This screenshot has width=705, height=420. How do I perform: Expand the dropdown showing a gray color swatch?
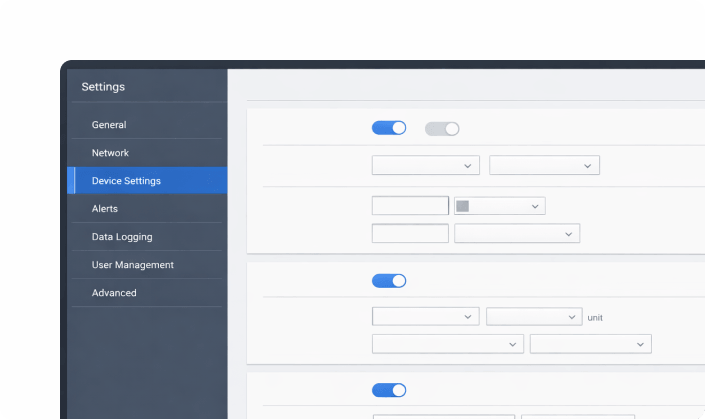tap(500, 206)
